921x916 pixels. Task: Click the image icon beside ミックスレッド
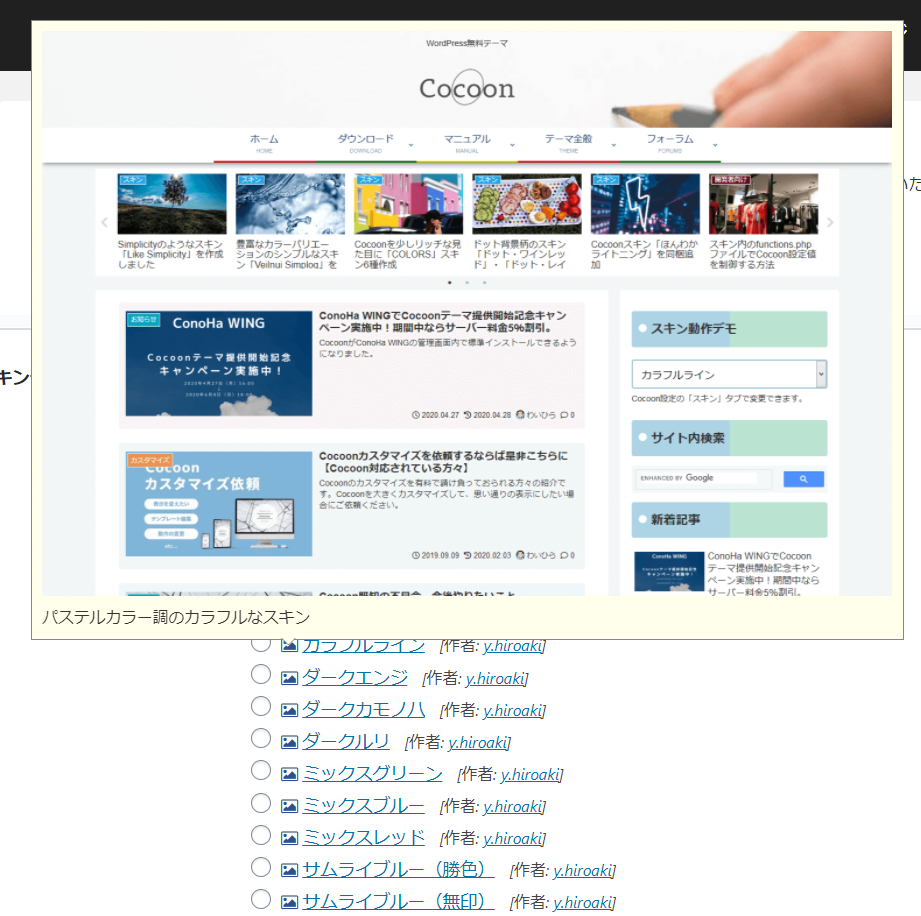coord(289,838)
